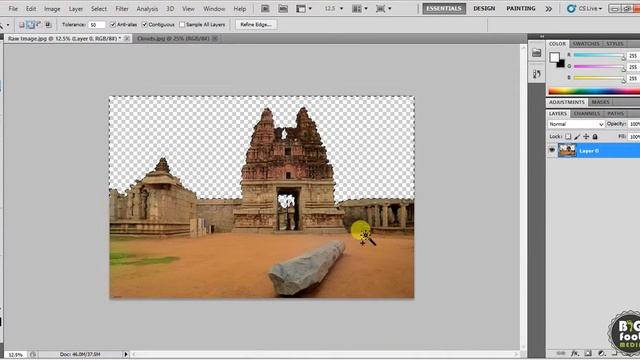Viewport: 640px width, 360px height.
Task: Open the Image menu
Action: 52,9
